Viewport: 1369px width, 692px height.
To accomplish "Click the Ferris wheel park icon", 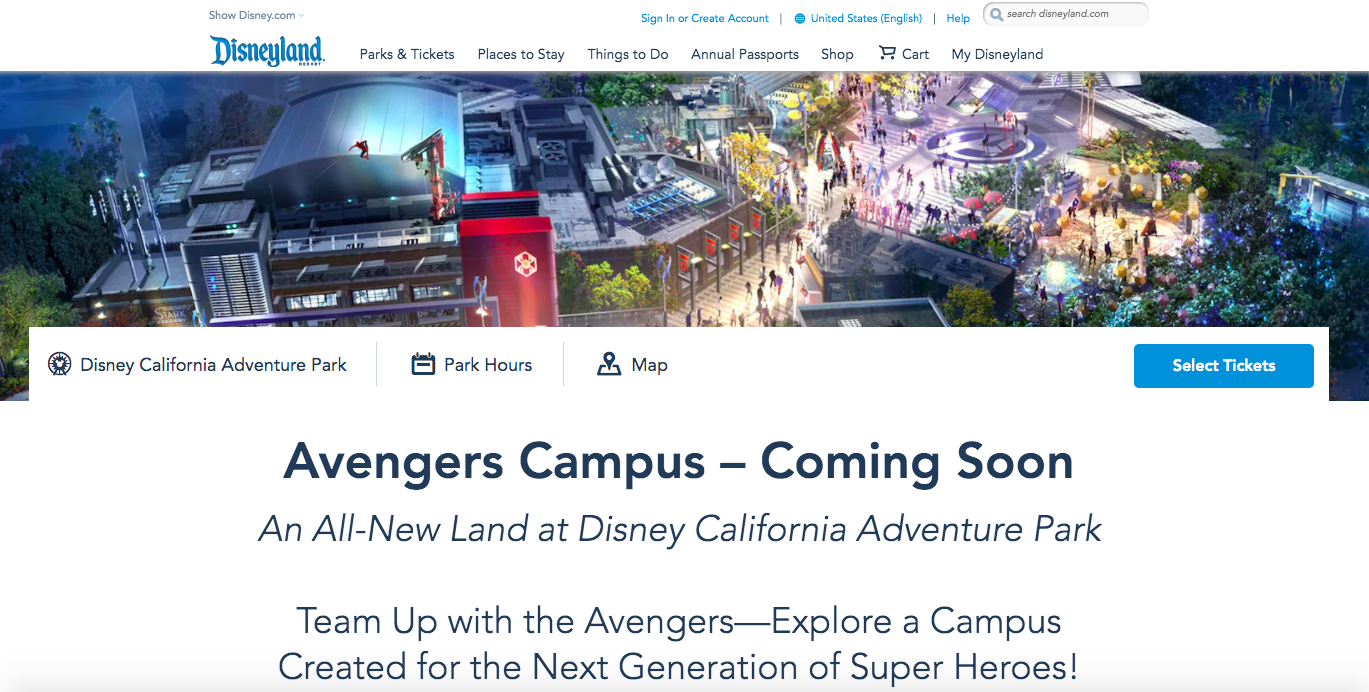I will [60, 364].
